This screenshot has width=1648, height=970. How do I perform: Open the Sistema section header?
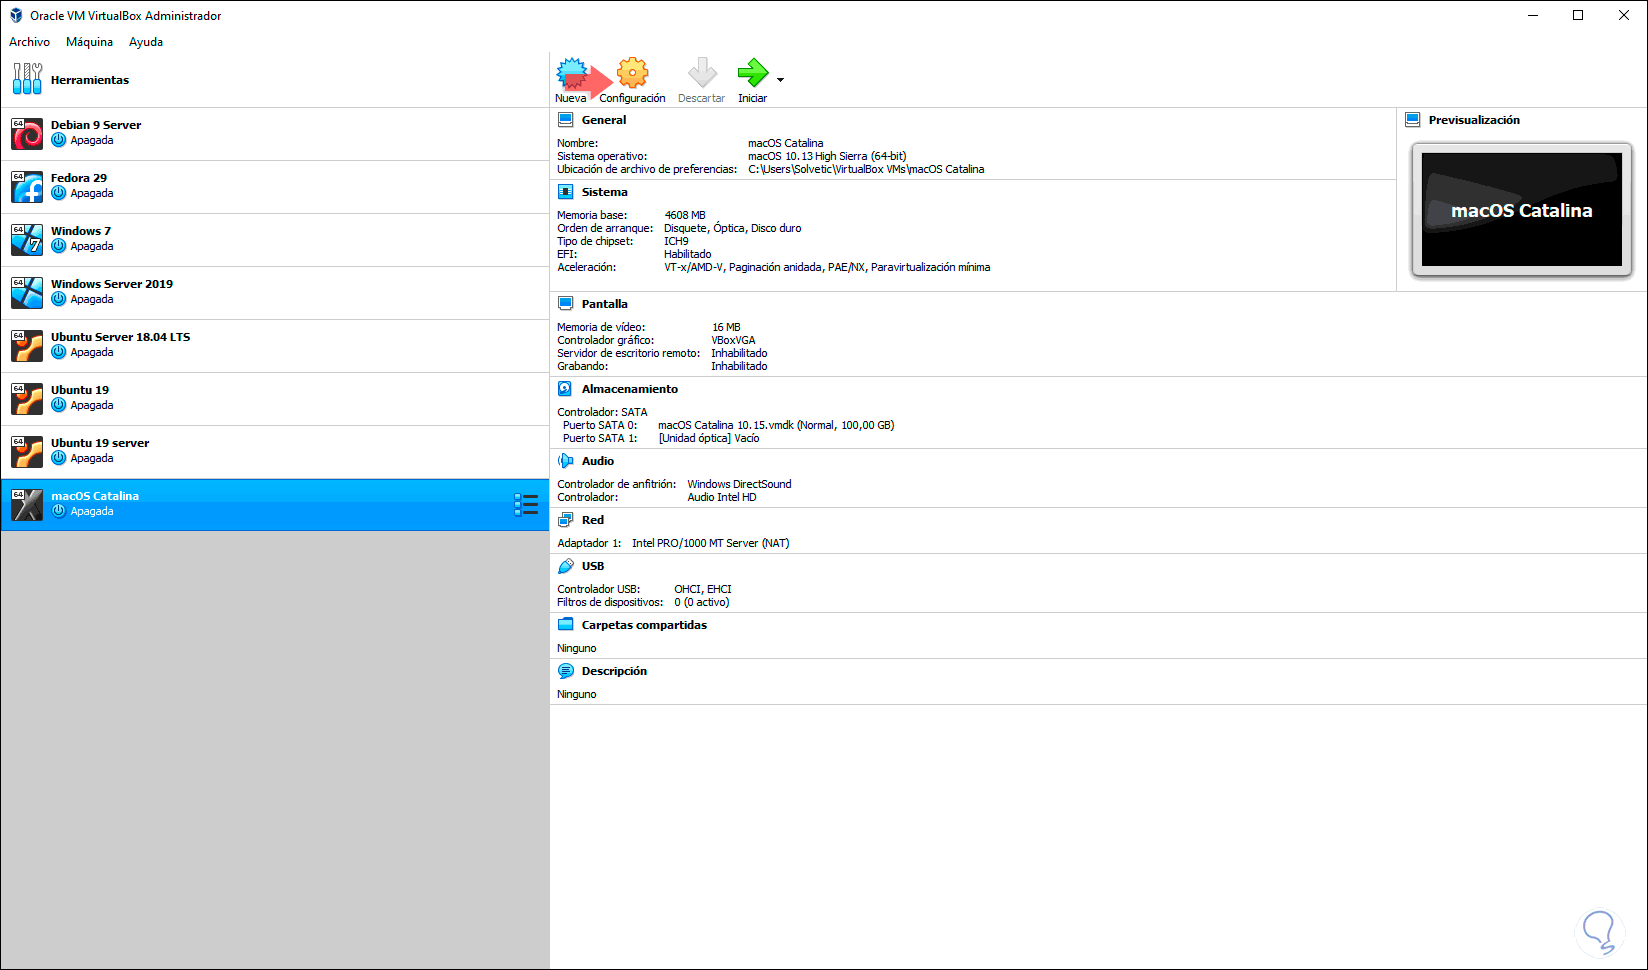(x=605, y=192)
